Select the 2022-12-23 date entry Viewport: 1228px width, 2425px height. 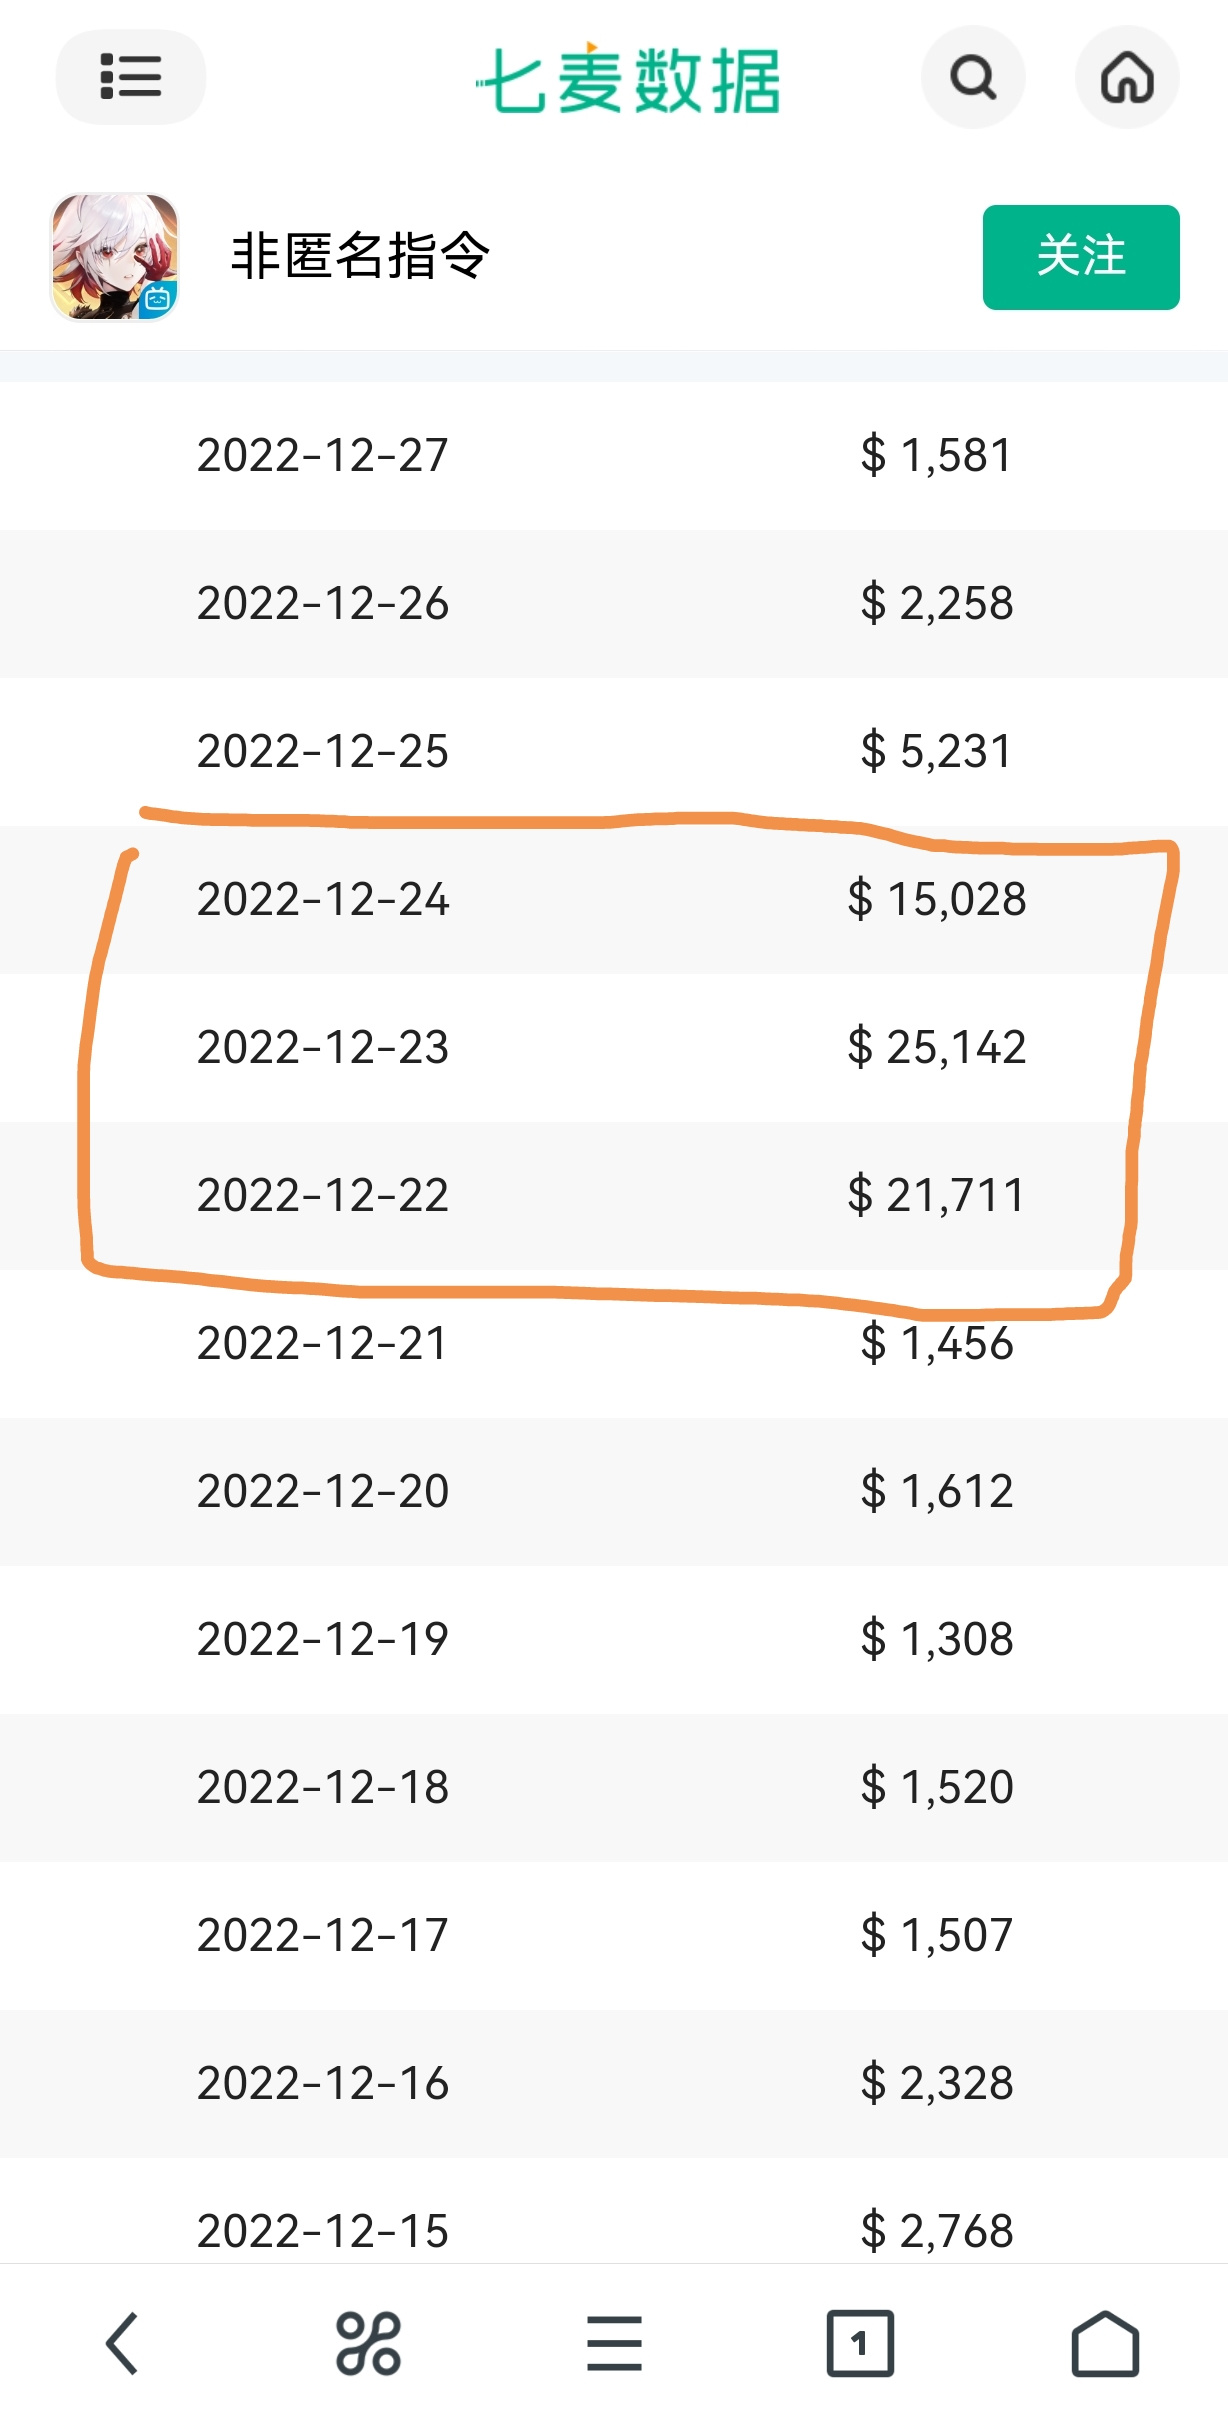[323, 1047]
